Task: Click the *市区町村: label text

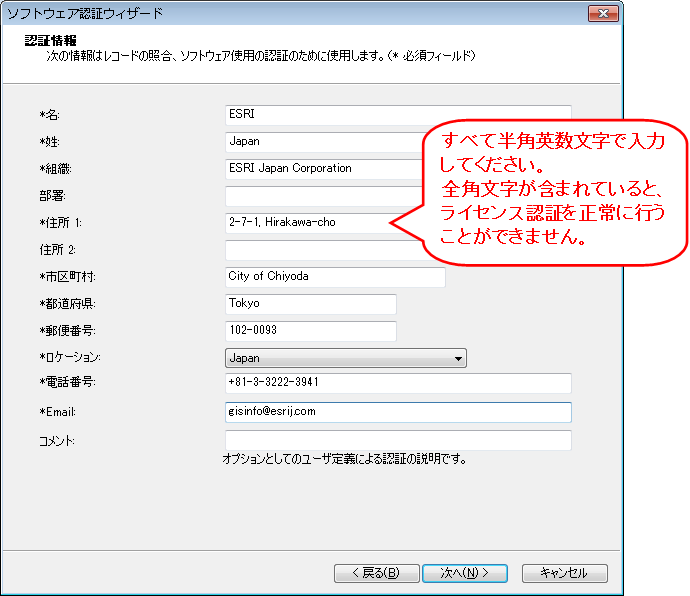Action: tap(67, 277)
